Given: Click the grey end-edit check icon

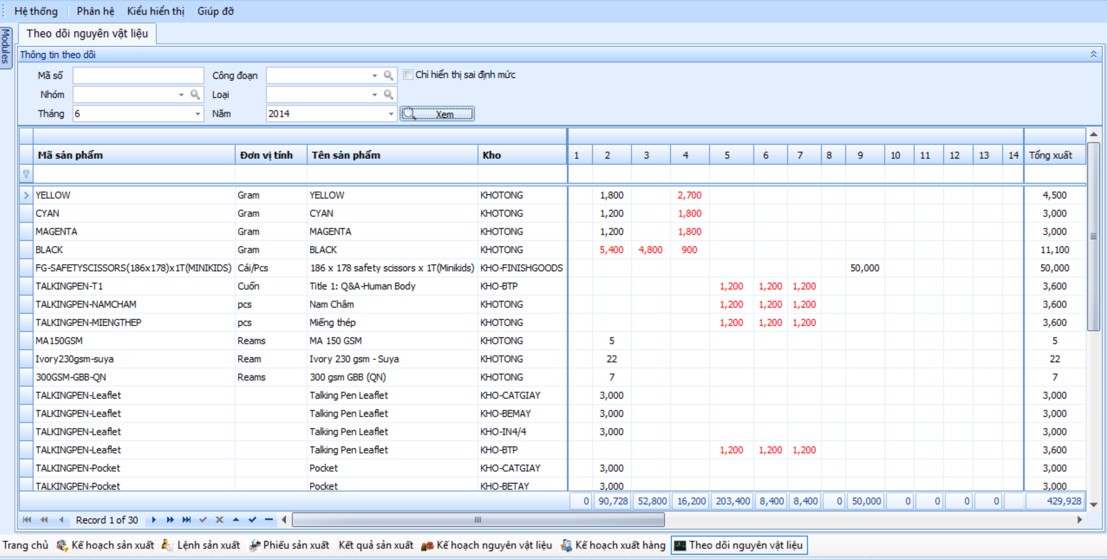Looking at the screenshot, I should (203, 520).
